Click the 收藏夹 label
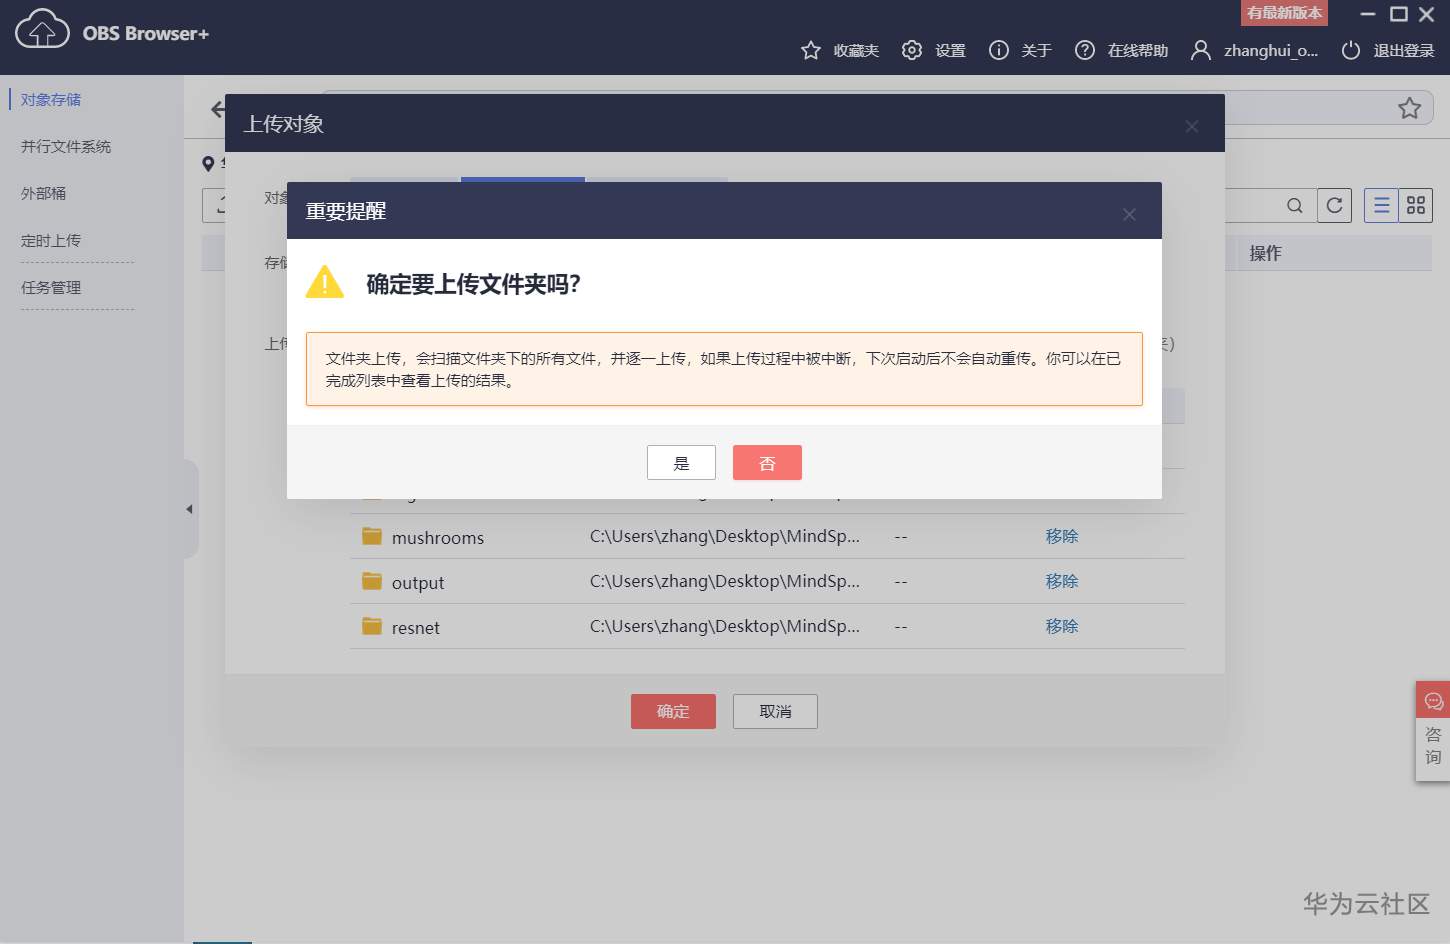Viewport: 1450px width, 944px height. (856, 50)
